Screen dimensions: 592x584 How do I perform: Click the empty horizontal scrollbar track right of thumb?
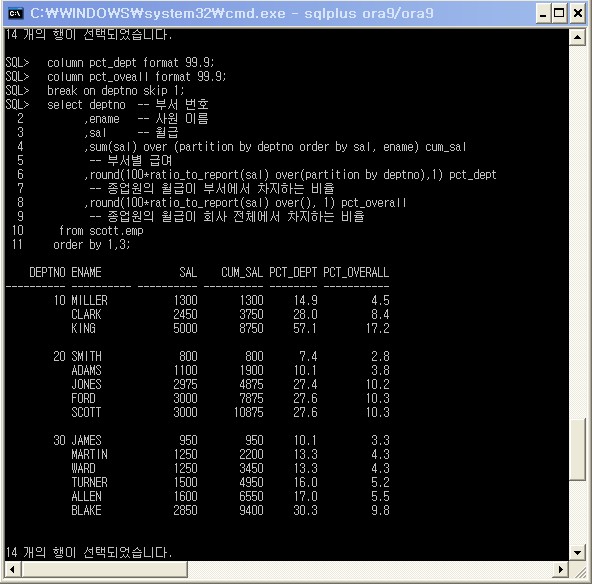(x=370, y=569)
